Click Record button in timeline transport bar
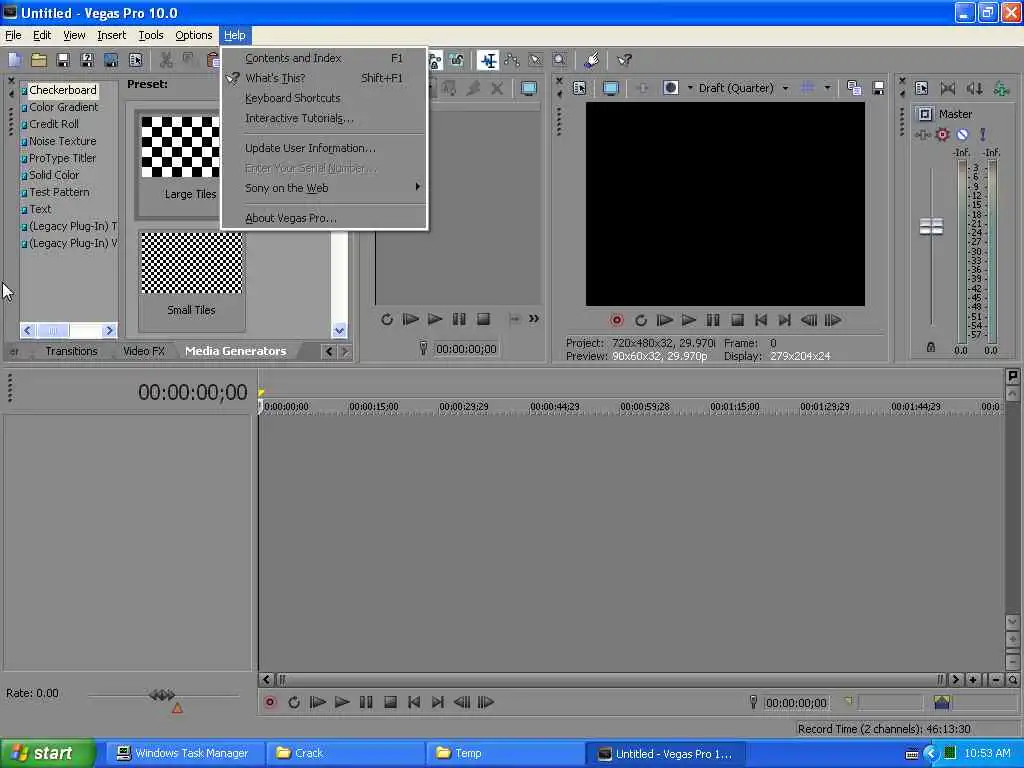The image size is (1024, 768). click(x=270, y=703)
